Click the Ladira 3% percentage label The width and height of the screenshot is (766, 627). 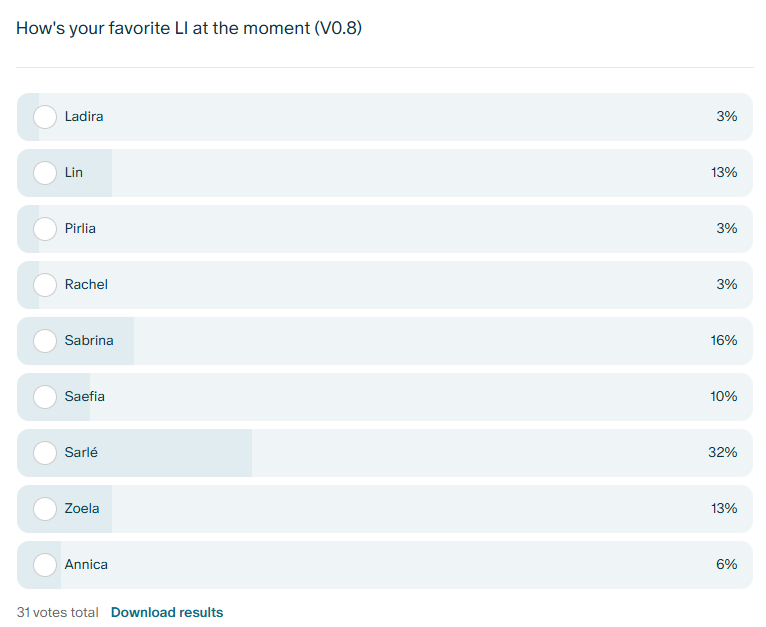727,116
